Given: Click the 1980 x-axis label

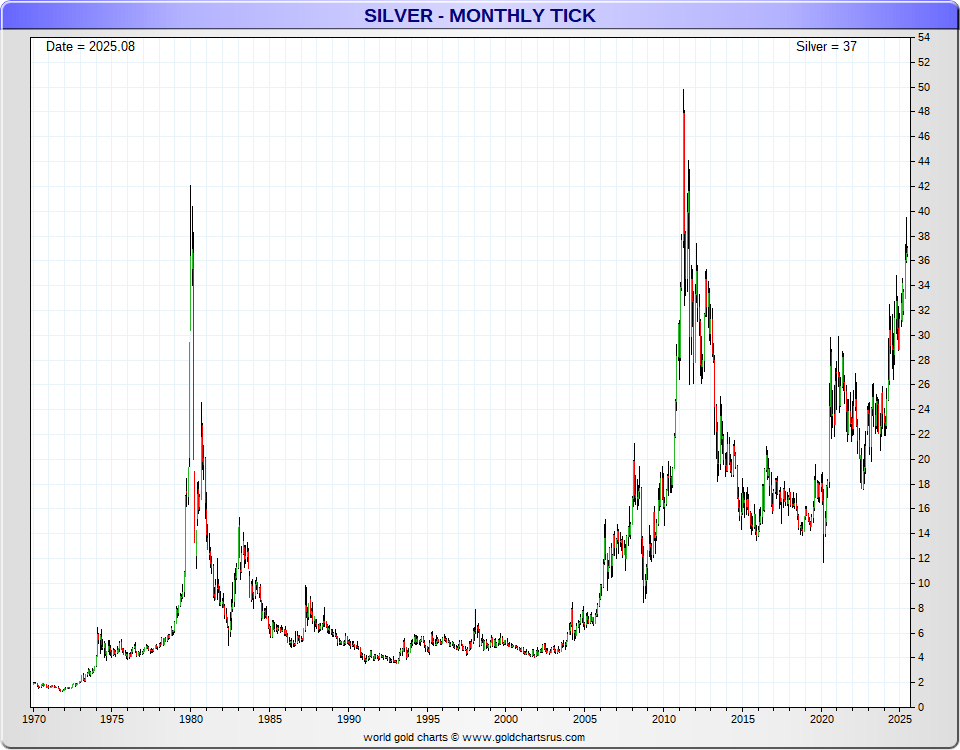Looking at the screenshot, I should (190, 719).
